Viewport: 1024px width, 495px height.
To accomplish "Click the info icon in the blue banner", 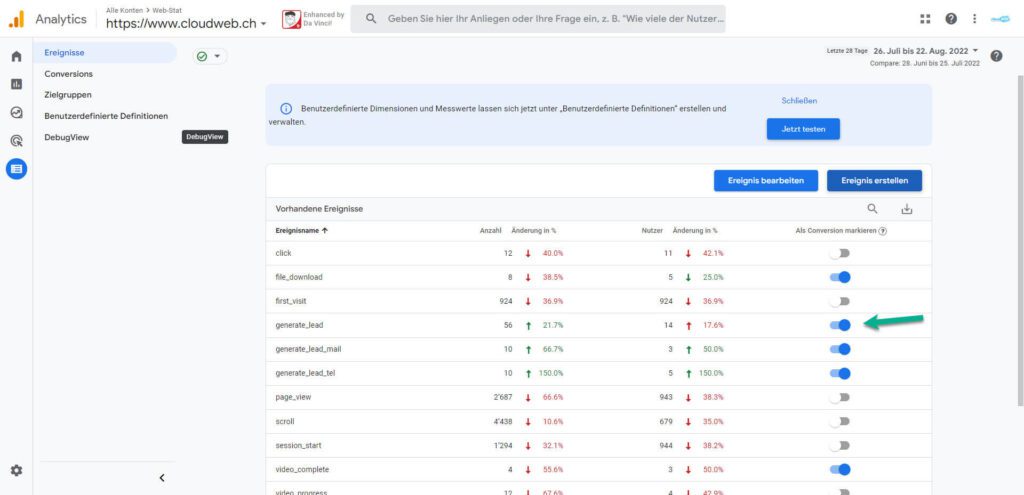I will [285, 108].
